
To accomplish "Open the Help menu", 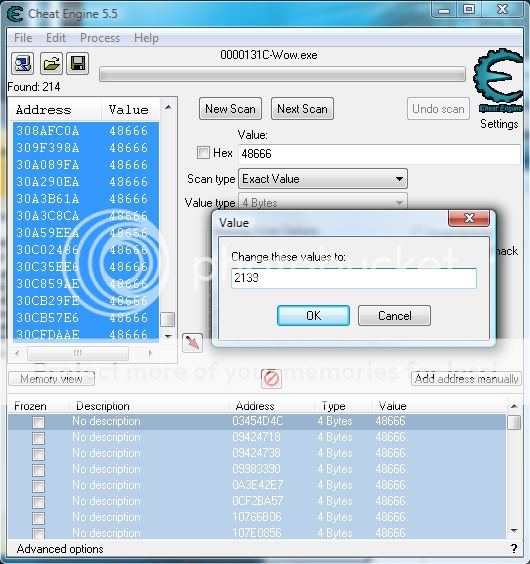I will (146, 38).
